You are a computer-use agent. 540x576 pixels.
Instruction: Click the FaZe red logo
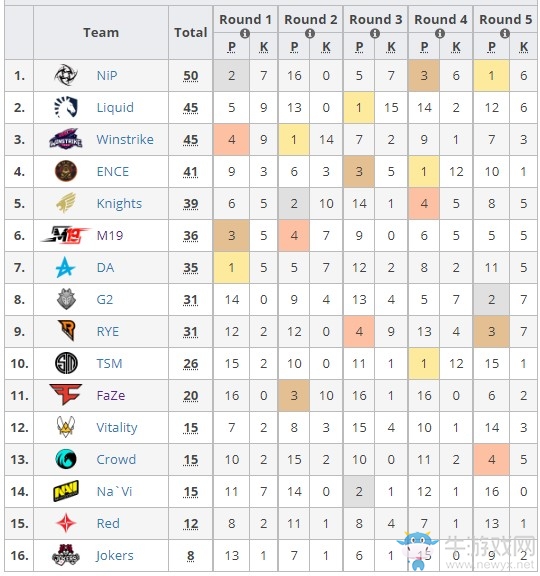point(66,395)
